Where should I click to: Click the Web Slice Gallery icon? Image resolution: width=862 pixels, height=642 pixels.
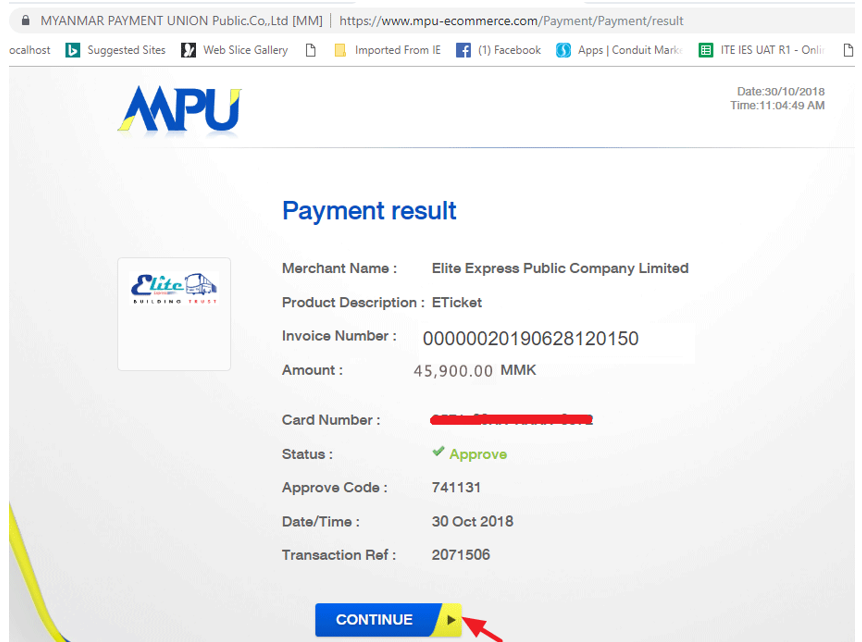pos(189,49)
